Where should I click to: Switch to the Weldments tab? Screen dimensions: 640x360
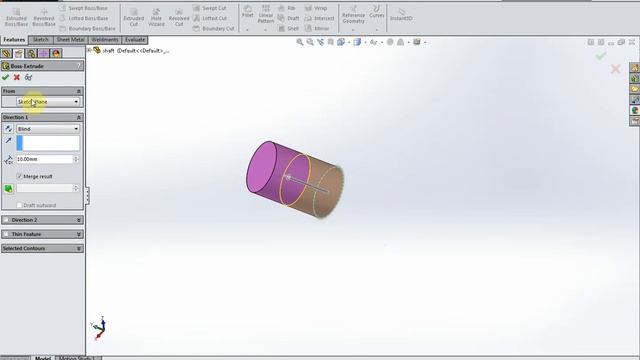coord(105,40)
